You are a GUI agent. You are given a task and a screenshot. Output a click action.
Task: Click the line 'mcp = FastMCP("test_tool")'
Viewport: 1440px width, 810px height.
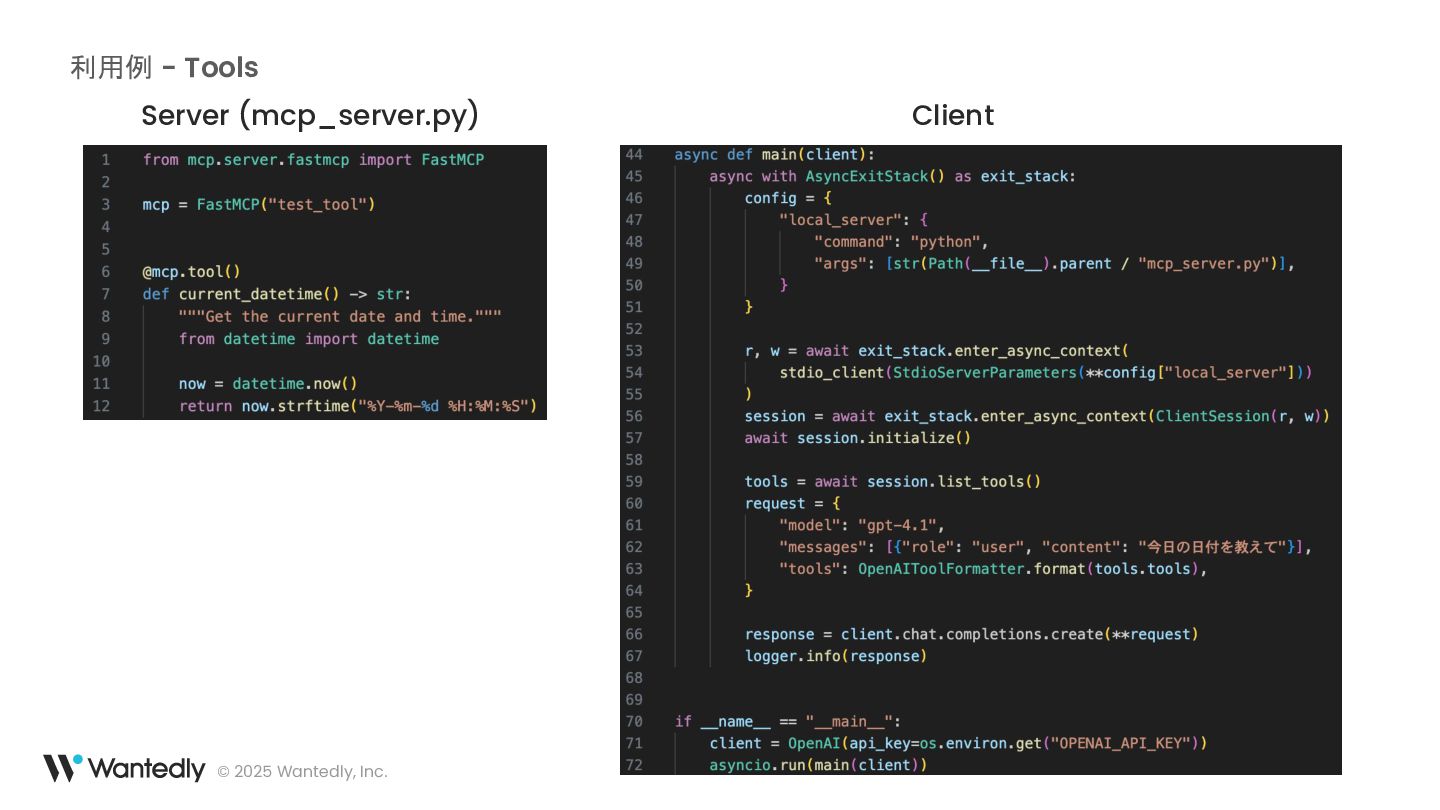(258, 205)
